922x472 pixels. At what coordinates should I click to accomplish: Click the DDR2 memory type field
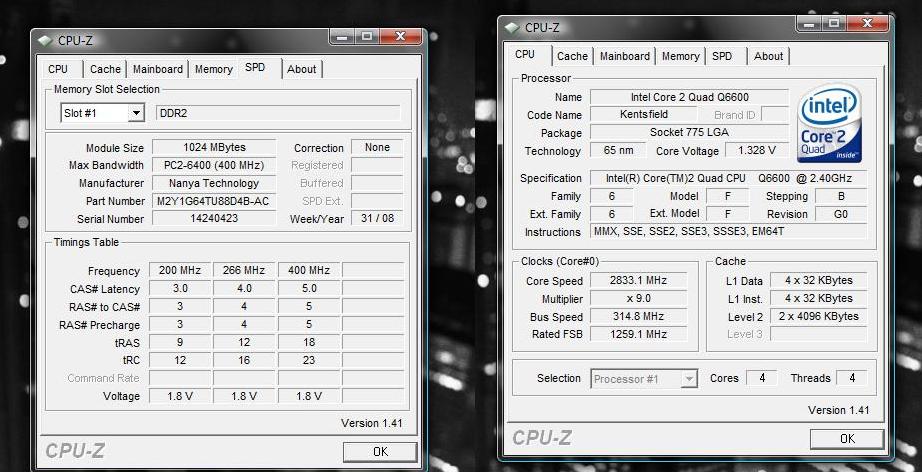point(278,113)
